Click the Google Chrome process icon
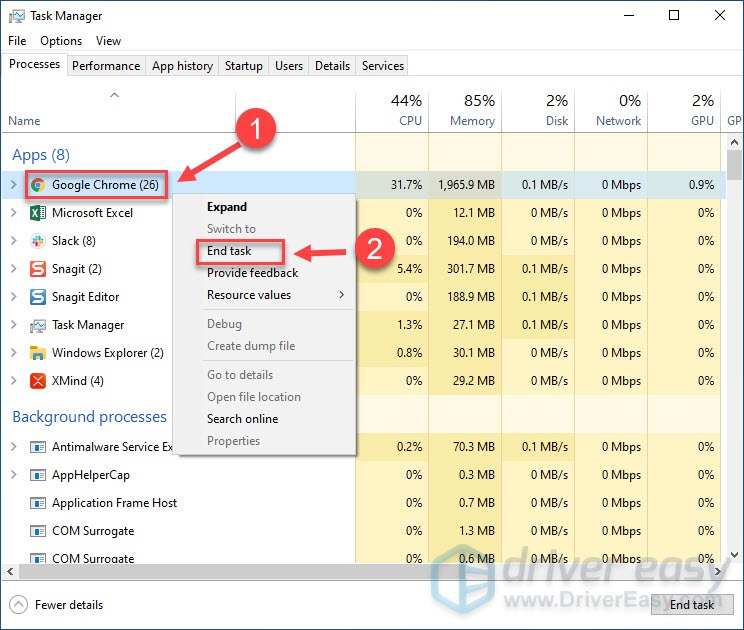This screenshot has width=744, height=630. pyautogui.click(x=38, y=185)
